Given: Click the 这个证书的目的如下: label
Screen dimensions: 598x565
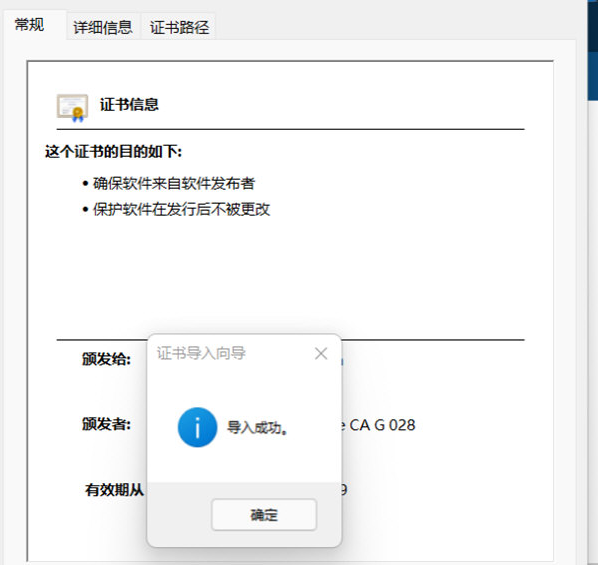Looking at the screenshot, I should click(113, 151).
